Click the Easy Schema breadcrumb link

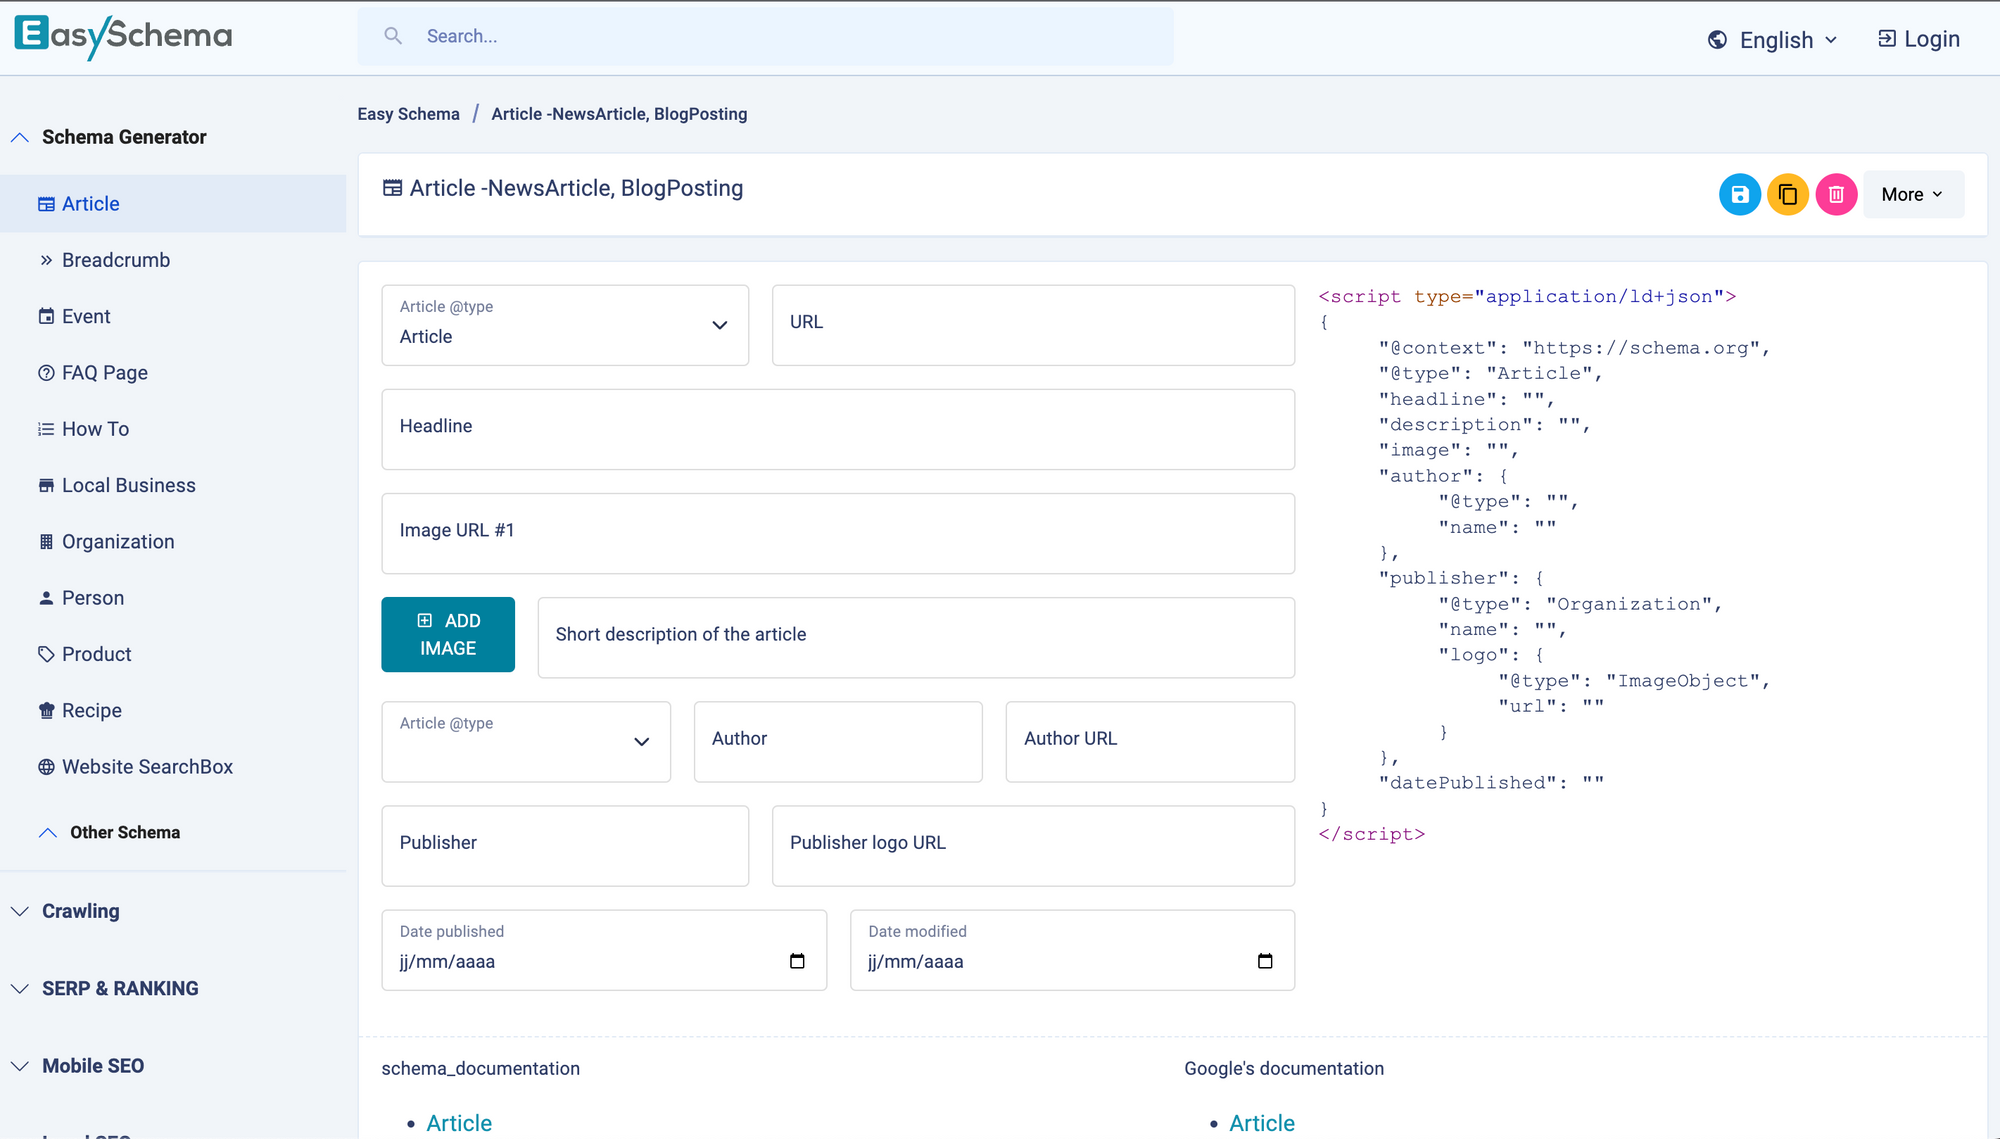408,113
